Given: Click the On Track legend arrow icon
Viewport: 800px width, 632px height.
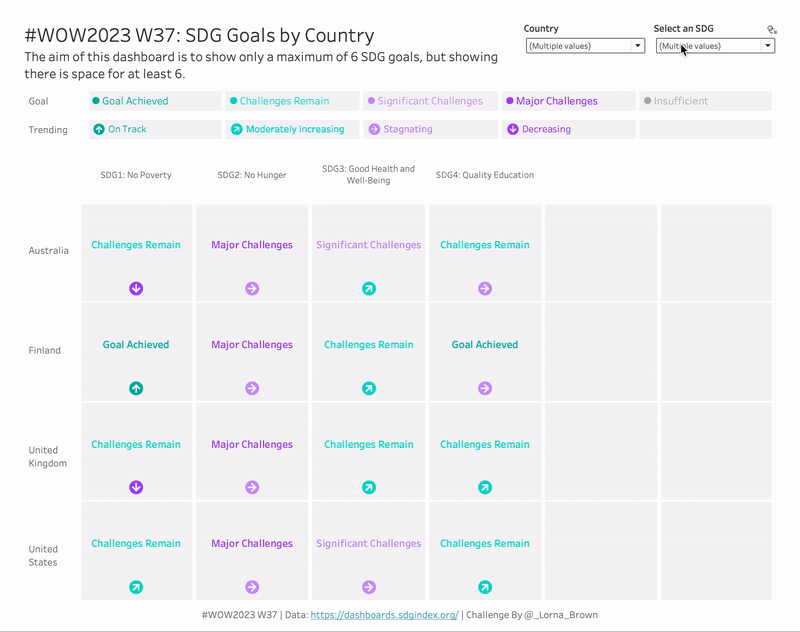Looking at the screenshot, I should tap(99, 129).
